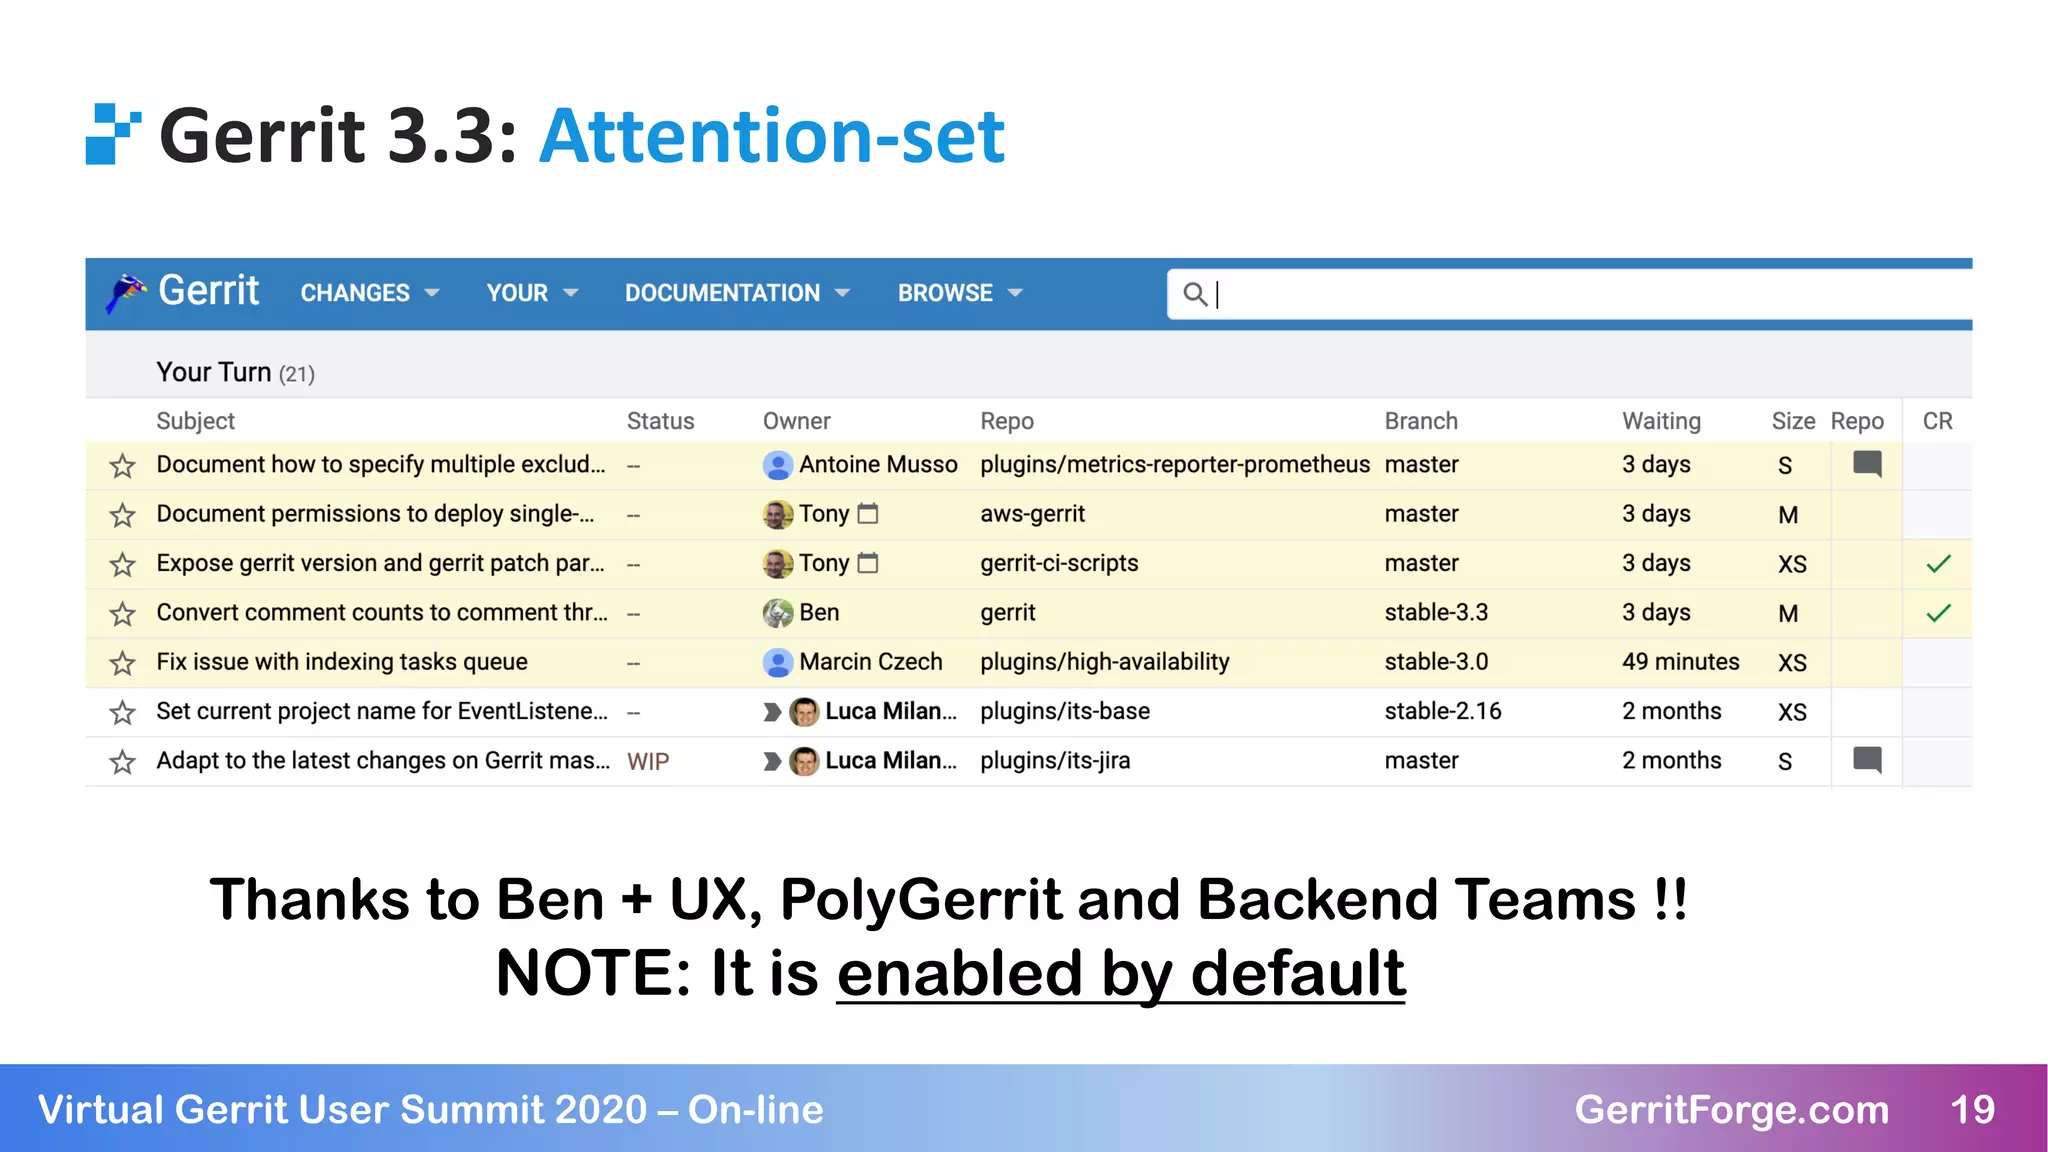2048x1152 pixels.
Task: Click the CR checkmark on gerrit-ci-scripts row
Action: [x=1938, y=564]
